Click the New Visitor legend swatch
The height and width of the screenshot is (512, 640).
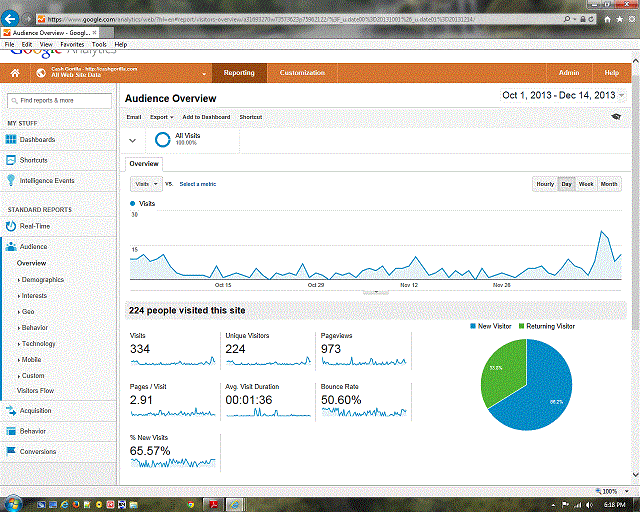click(x=473, y=326)
